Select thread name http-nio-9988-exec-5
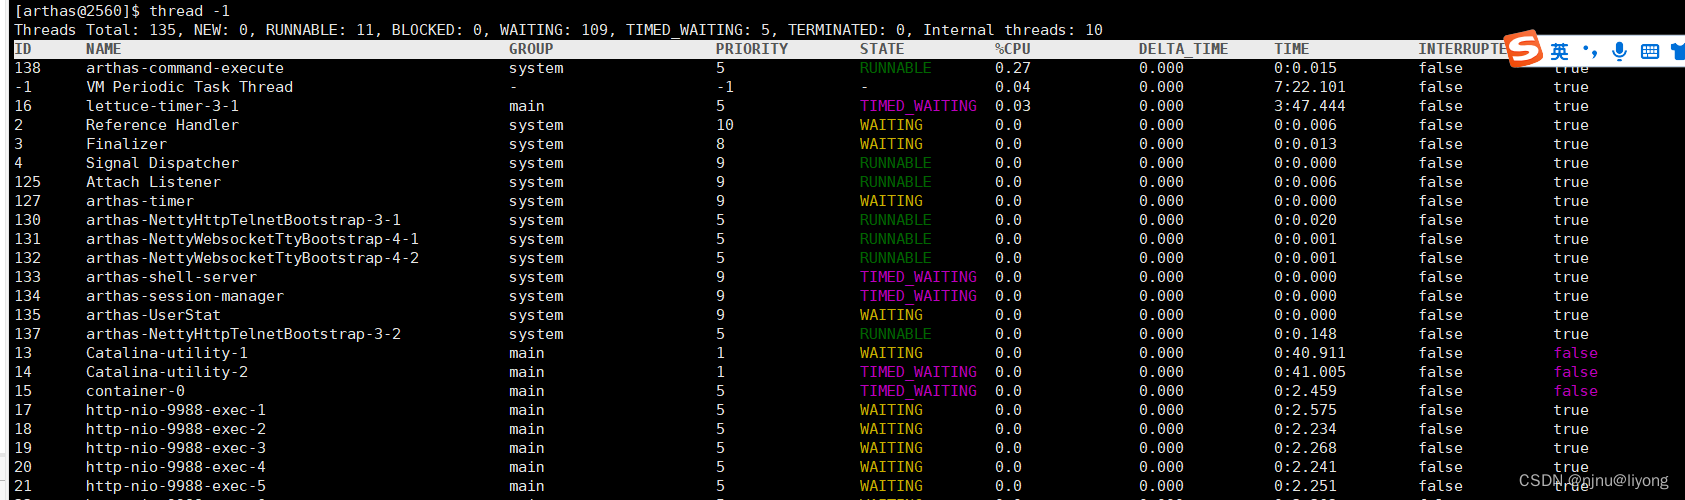This screenshot has width=1685, height=500. pyautogui.click(x=176, y=486)
